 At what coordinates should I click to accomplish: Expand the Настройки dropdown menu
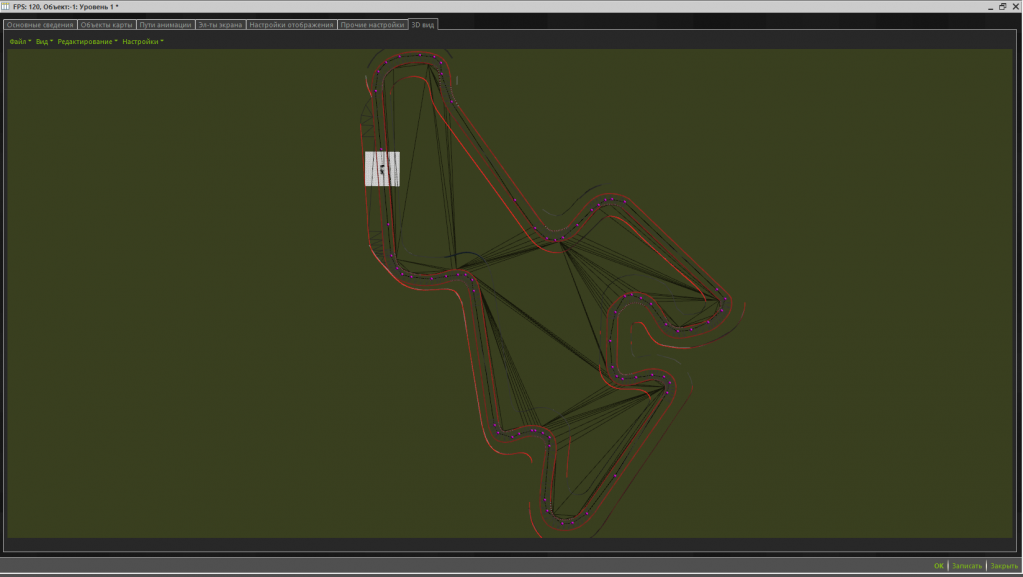142,42
